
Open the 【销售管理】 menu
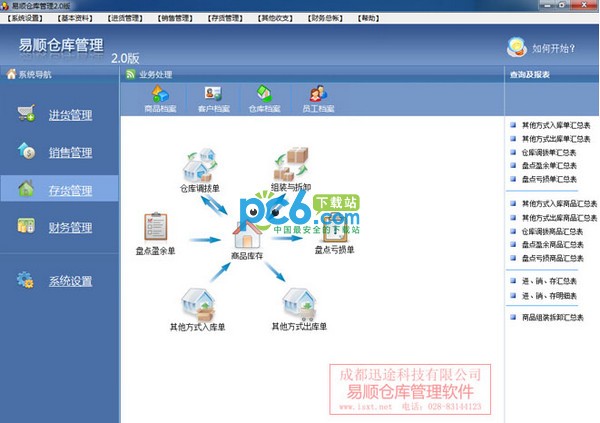coord(175,18)
